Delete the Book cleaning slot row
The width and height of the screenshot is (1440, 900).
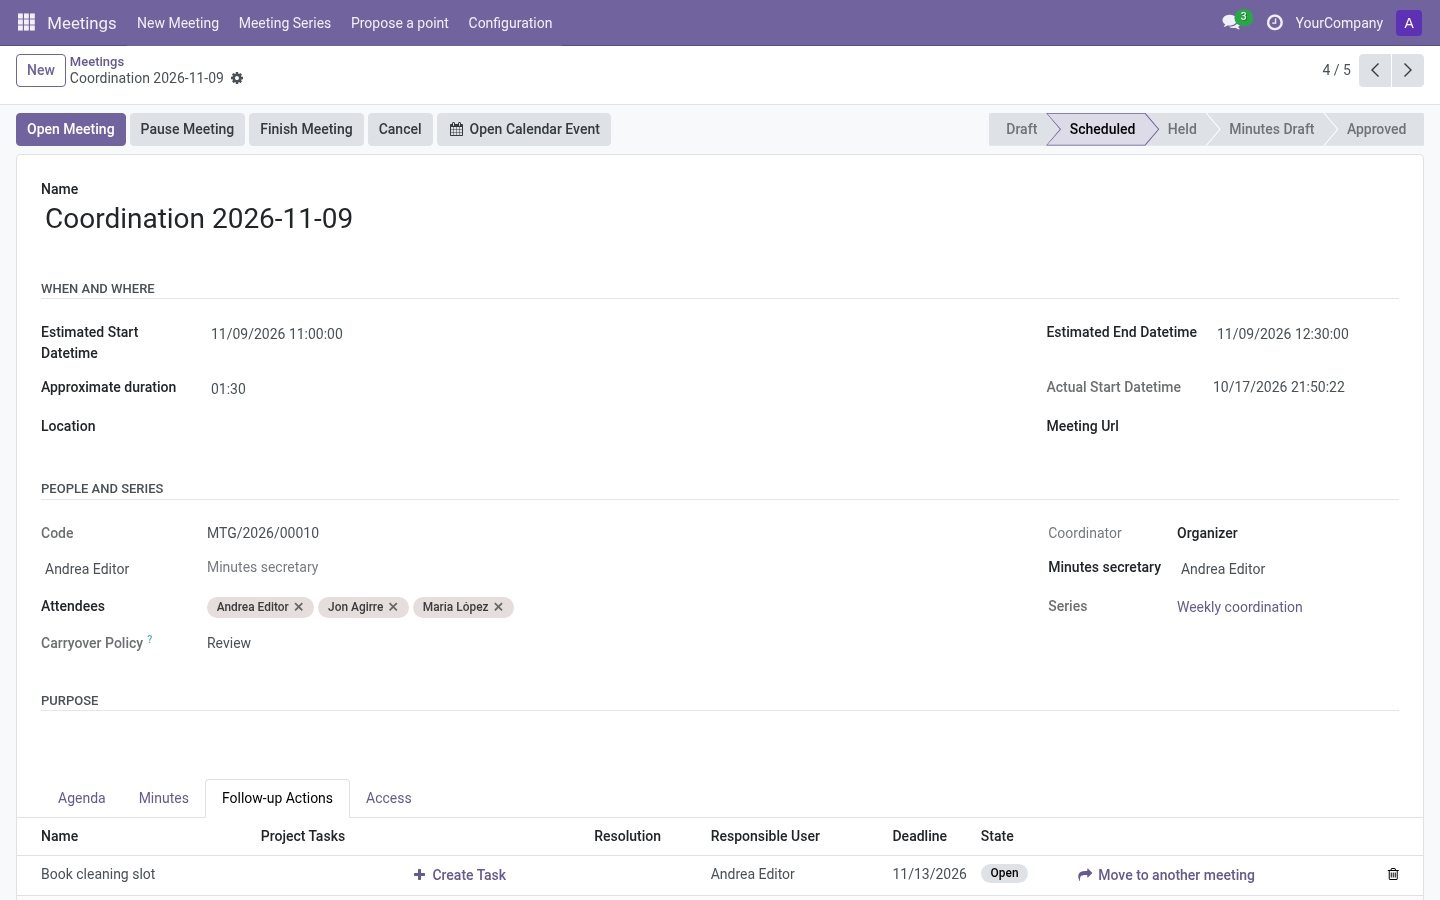[x=1393, y=874]
